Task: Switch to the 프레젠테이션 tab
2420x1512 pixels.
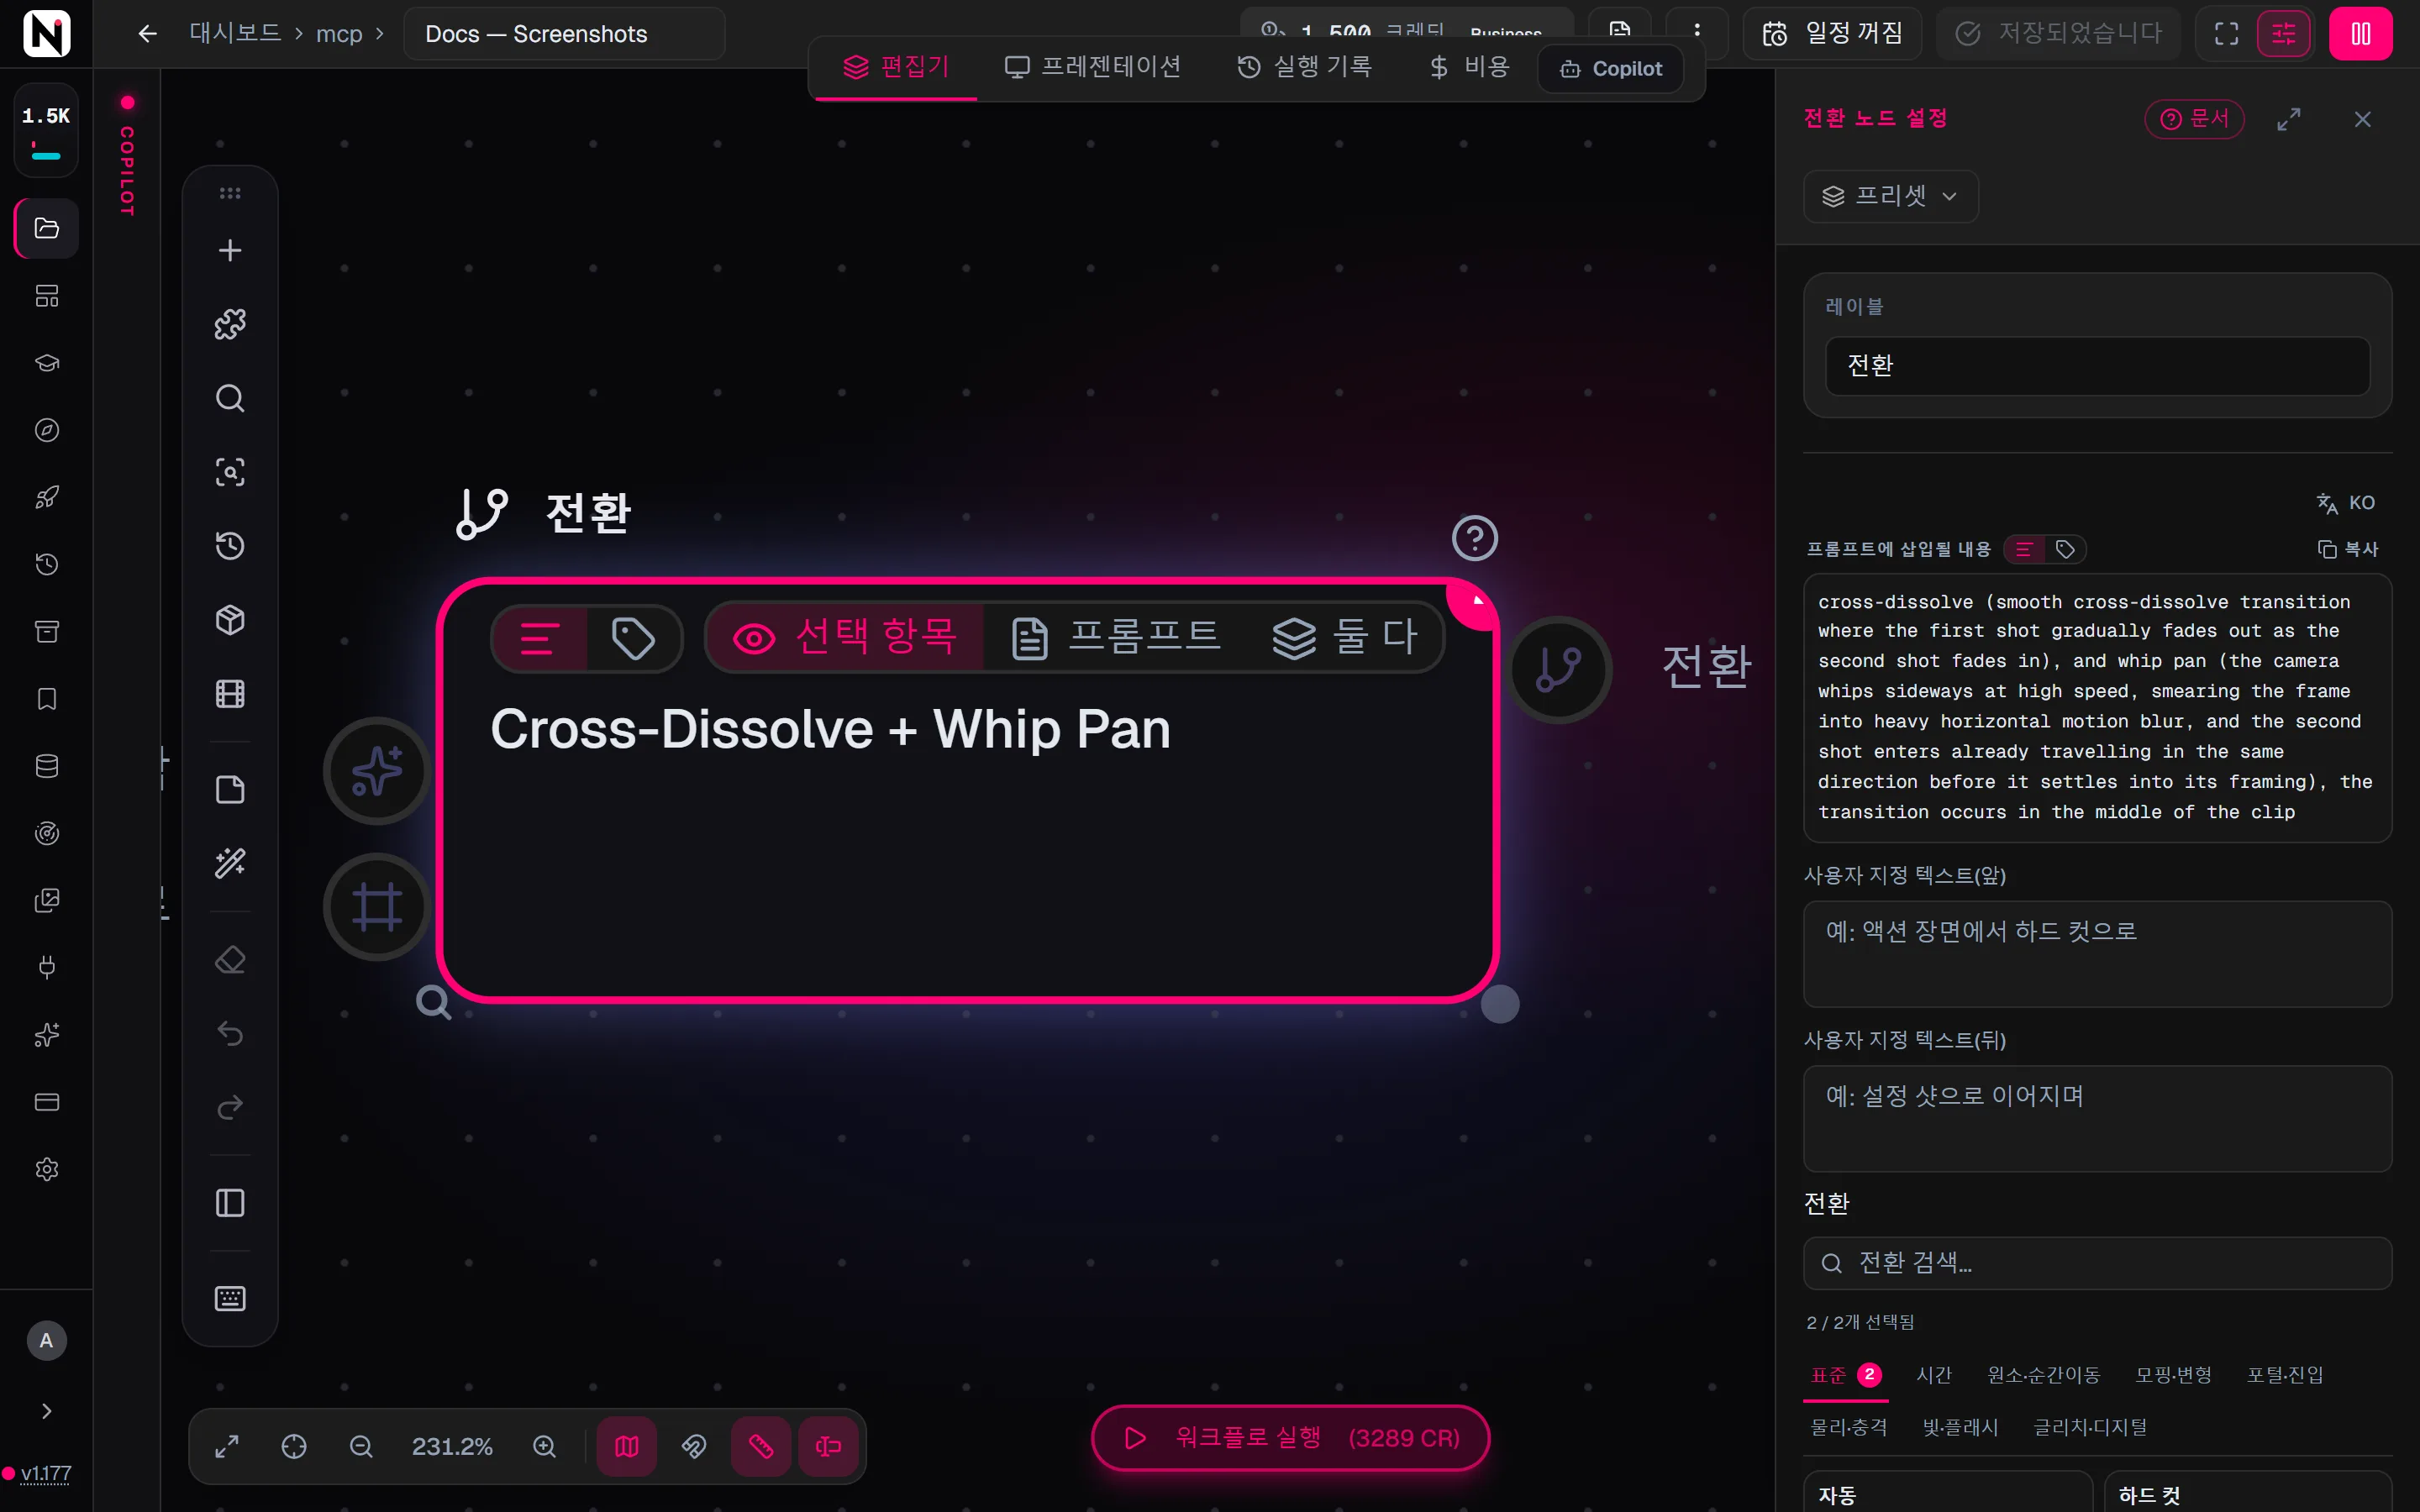Action: (x=1093, y=67)
